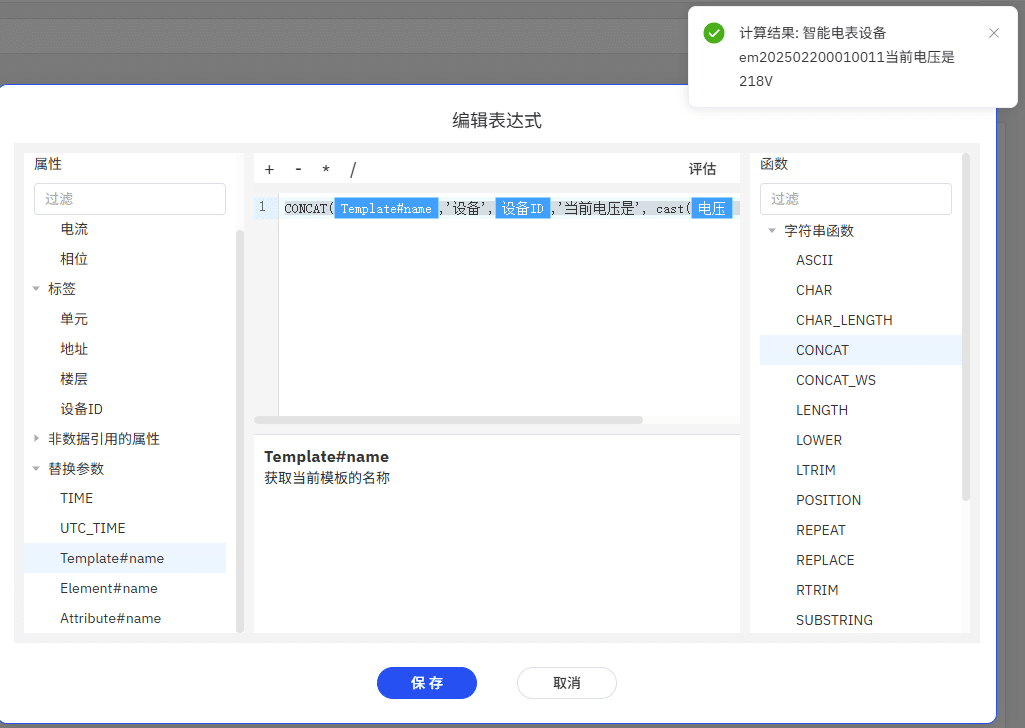Click the multiplication operator icon
The height and width of the screenshot is (728, 1025).
(x=324, y=169)
